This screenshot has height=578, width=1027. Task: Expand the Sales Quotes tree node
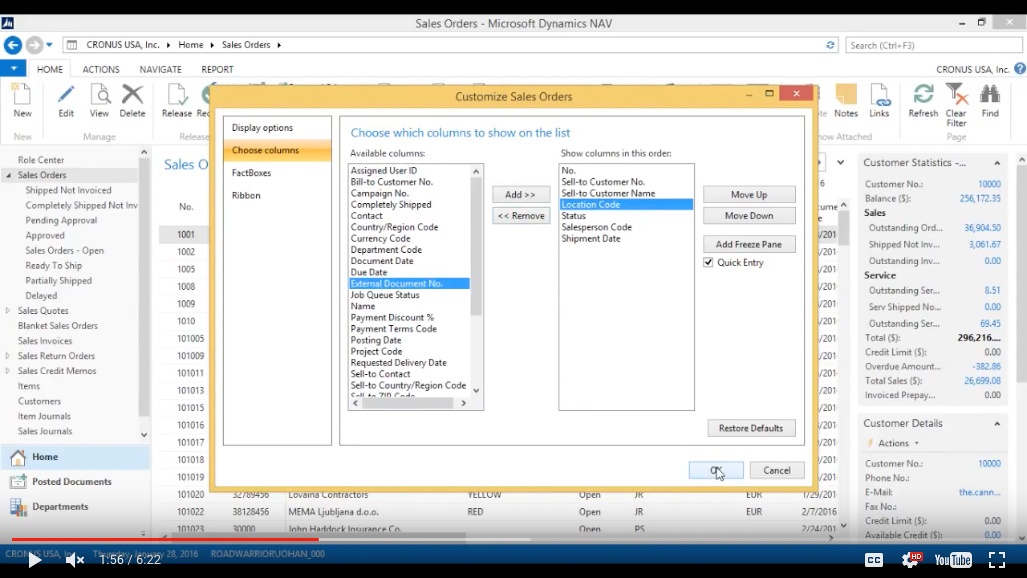click(8, 311)
